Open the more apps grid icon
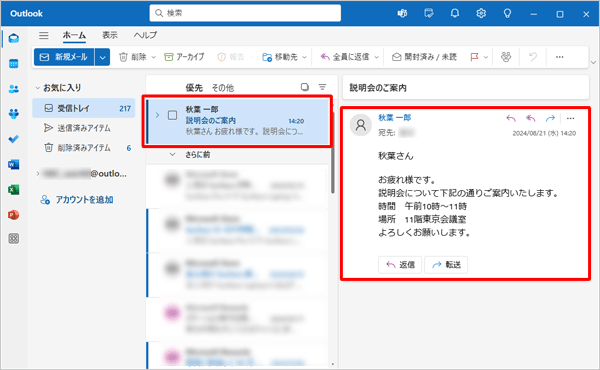Image resolution: width=600 pixels, height=370 pixels. tap(14, 239)
